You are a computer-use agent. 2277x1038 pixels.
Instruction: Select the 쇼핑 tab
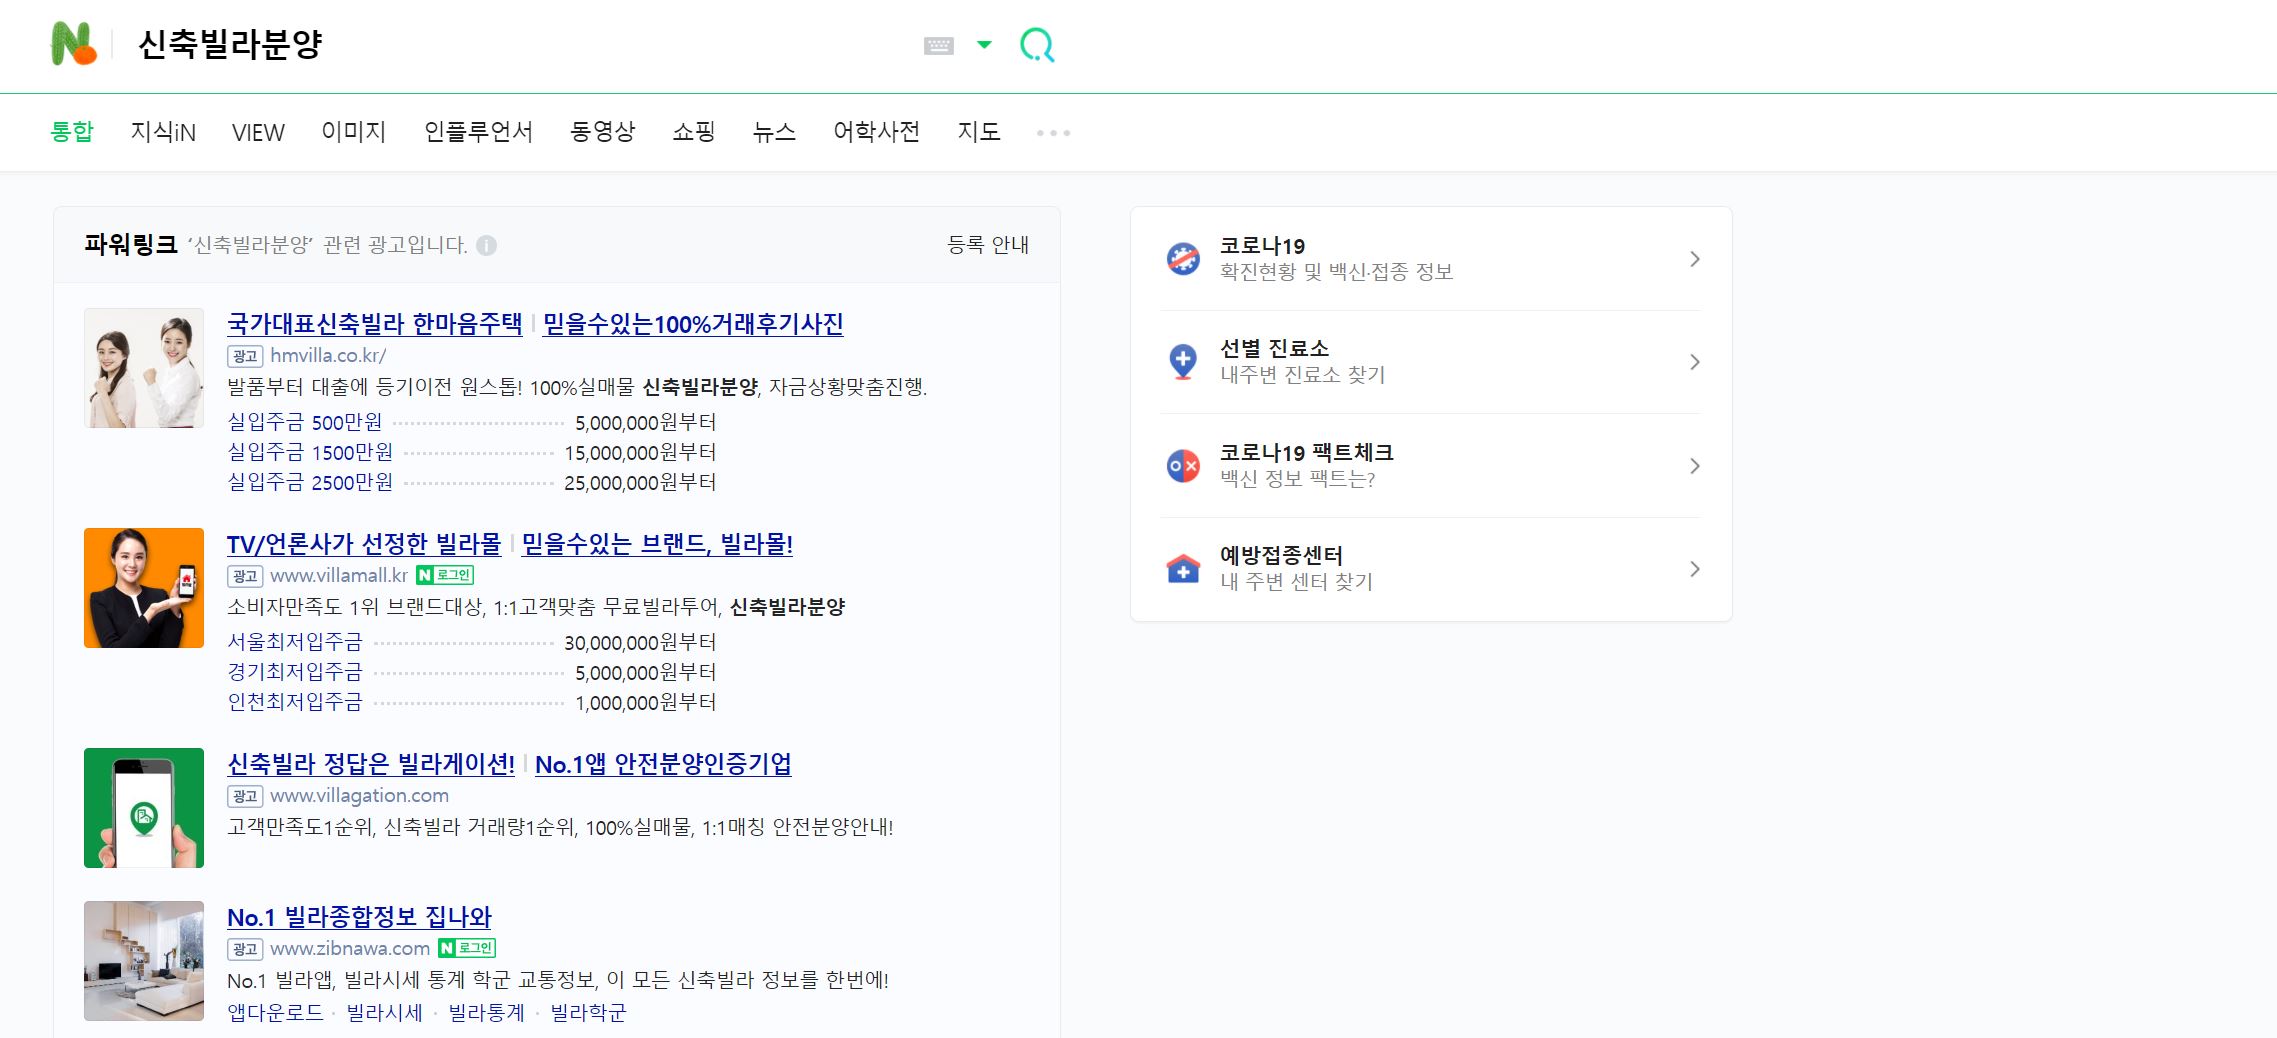[x=694, y=132]
